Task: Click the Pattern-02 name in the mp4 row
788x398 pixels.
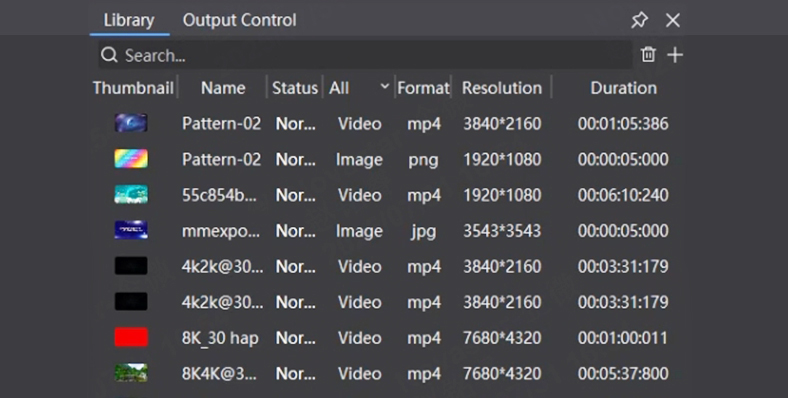Action: pyautogui.click(x=221, y=124)
